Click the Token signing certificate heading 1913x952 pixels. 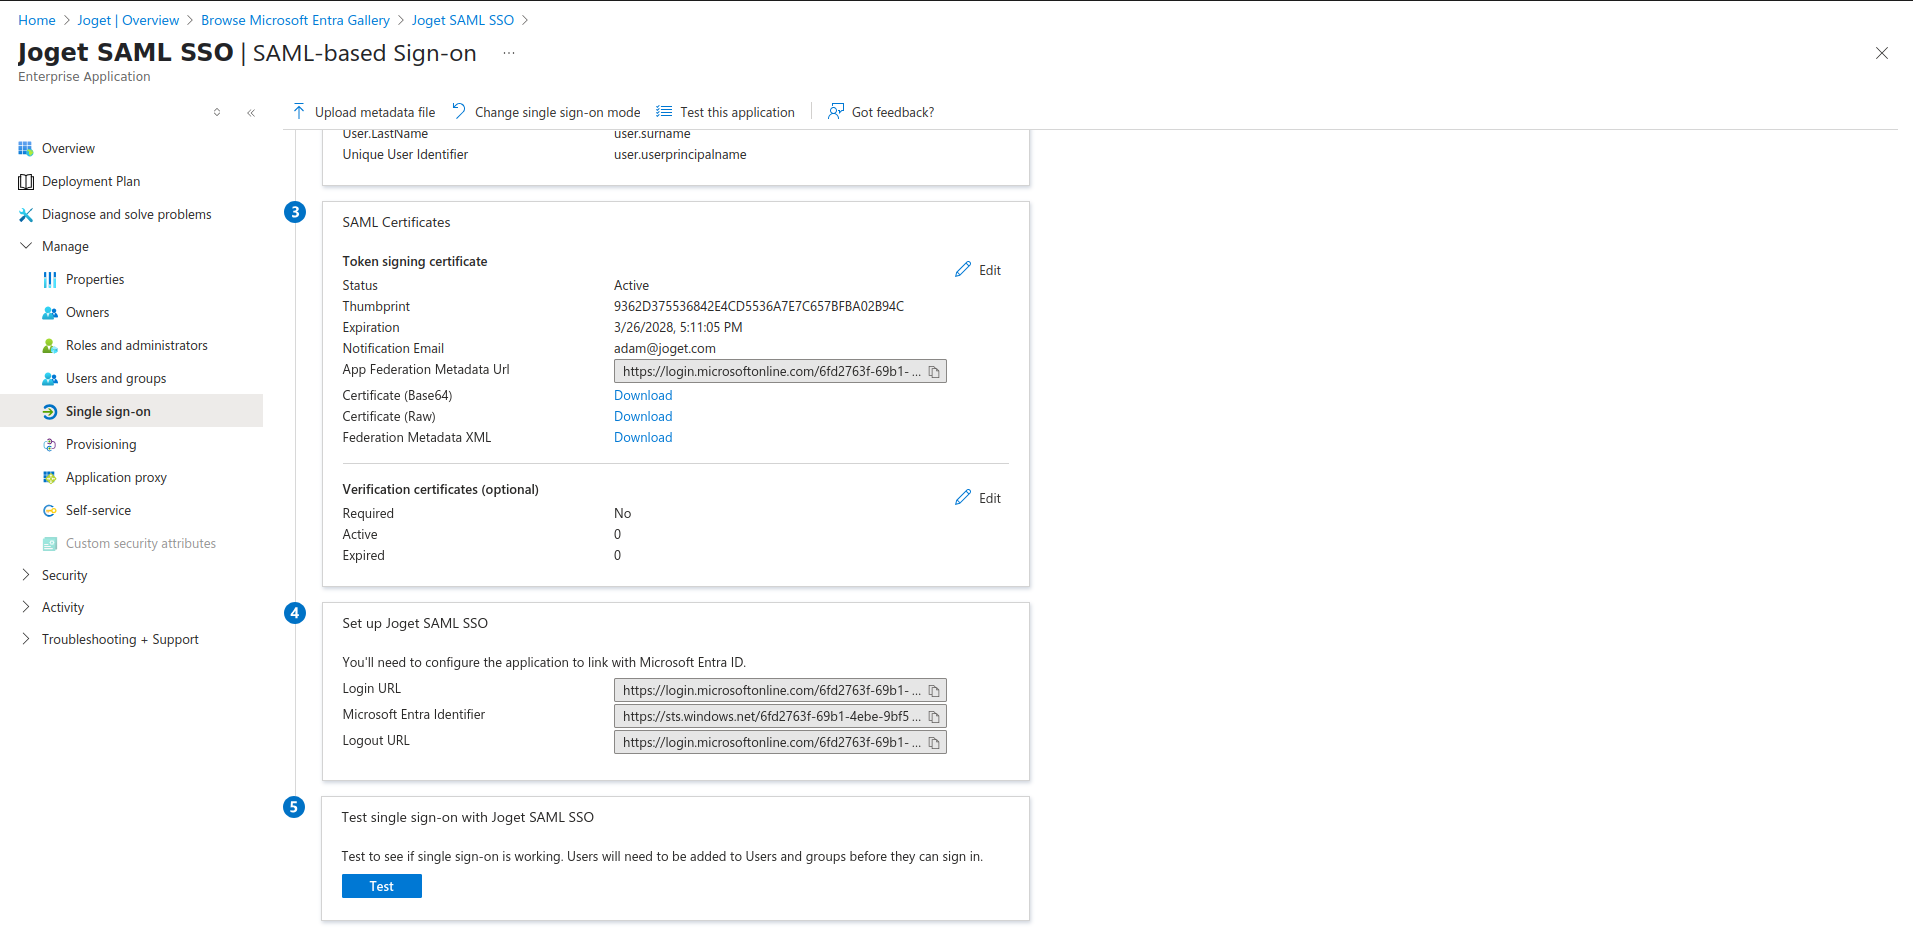click(415, 262)
